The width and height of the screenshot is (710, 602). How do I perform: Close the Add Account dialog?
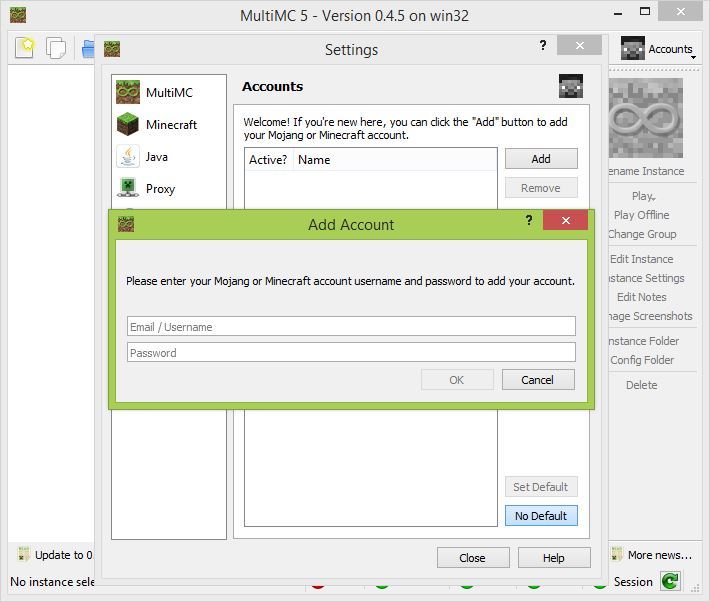(566, 220)
